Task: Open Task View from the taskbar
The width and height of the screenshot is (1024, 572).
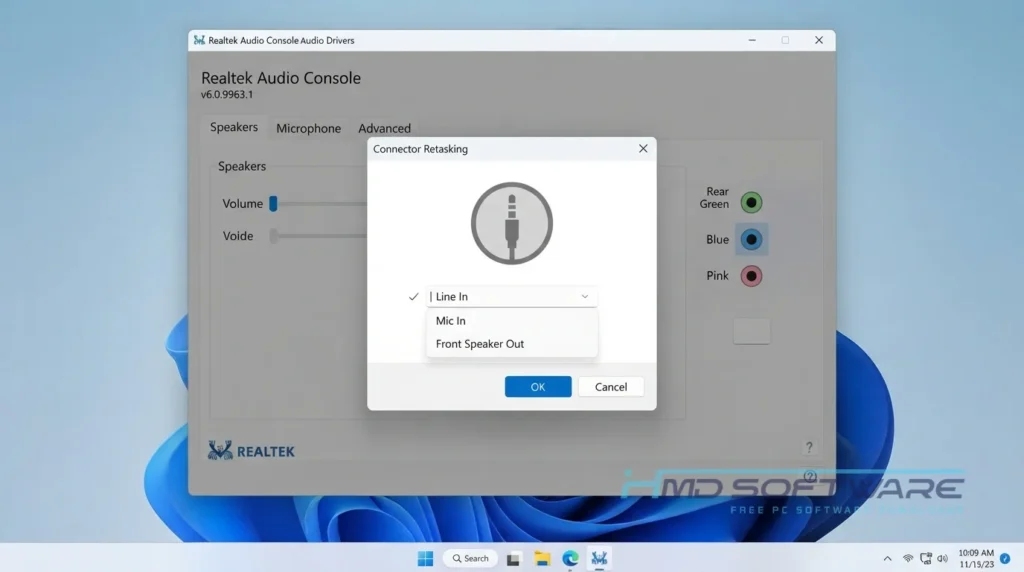Action: (513, 559)
